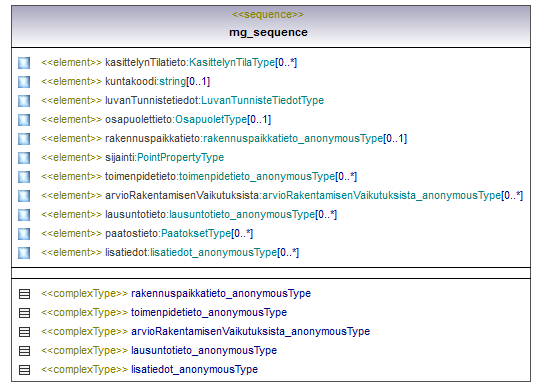541x386 pixels.
Task: Click the element icon beside lausuntotieto element
Action: [x=24, y=215]
